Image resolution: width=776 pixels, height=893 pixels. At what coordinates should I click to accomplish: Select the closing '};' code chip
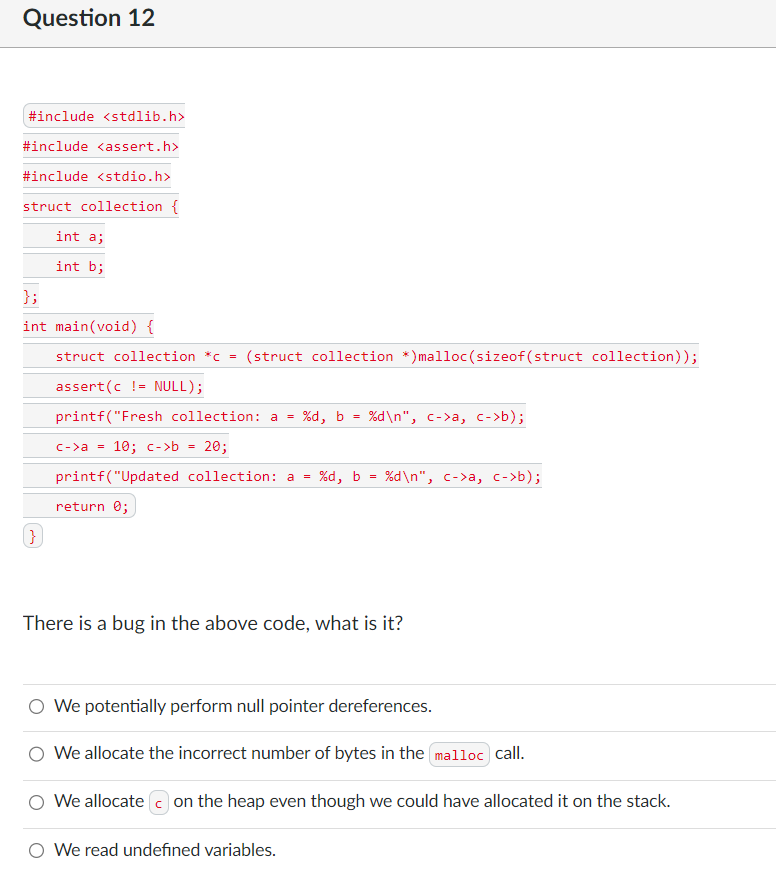click(29, 296)
